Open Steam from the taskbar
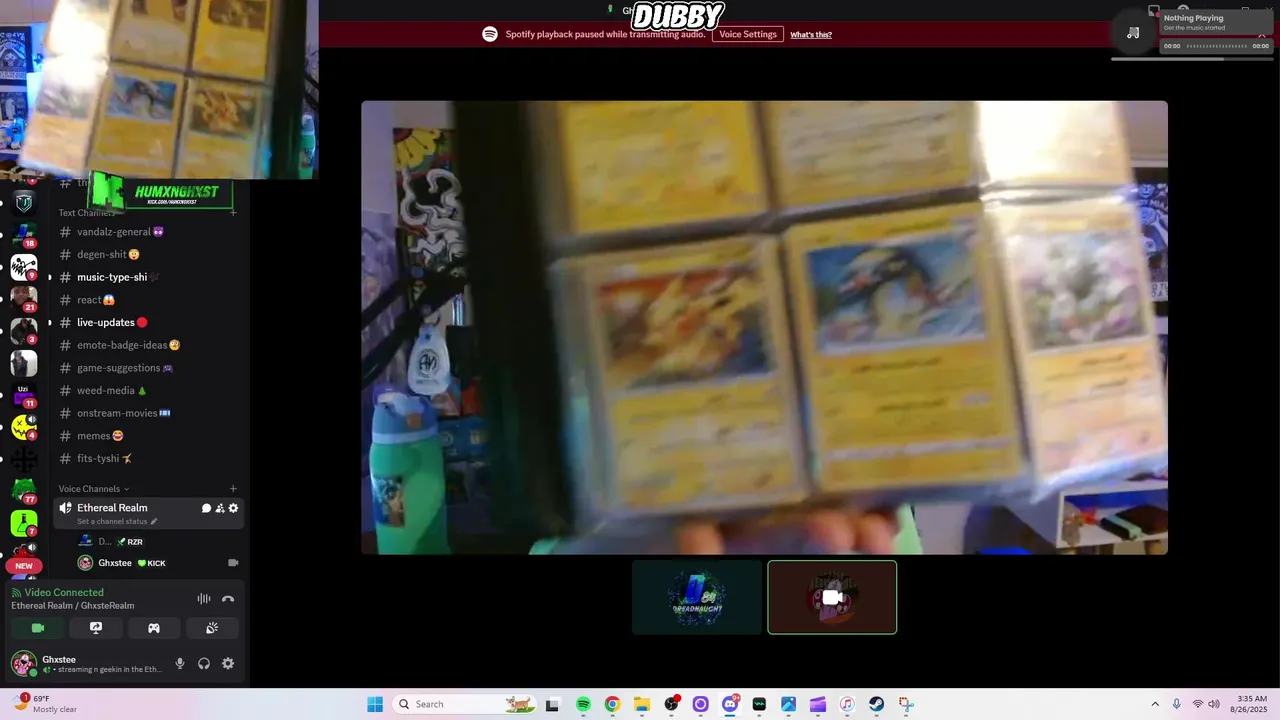This screenshot has width=1280, height=720. pos(876,704)
